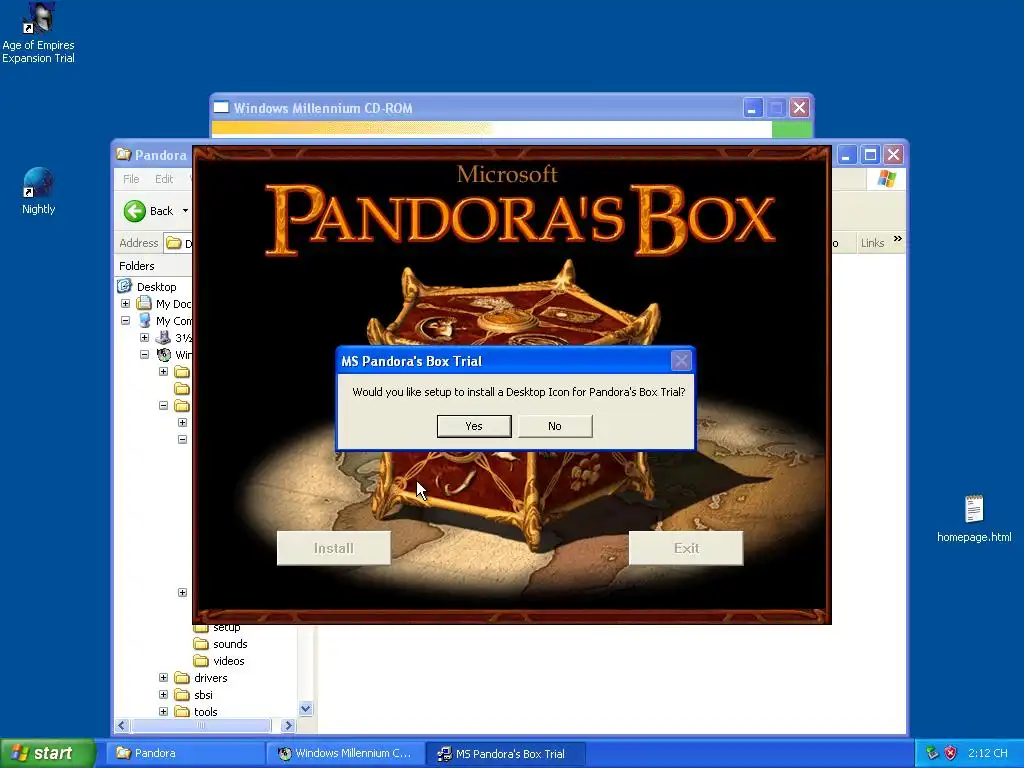Viewport: 1024px width, 768px height.
Task: Click the folder tree right scroll arrow
Action: (x=288, y=726)
